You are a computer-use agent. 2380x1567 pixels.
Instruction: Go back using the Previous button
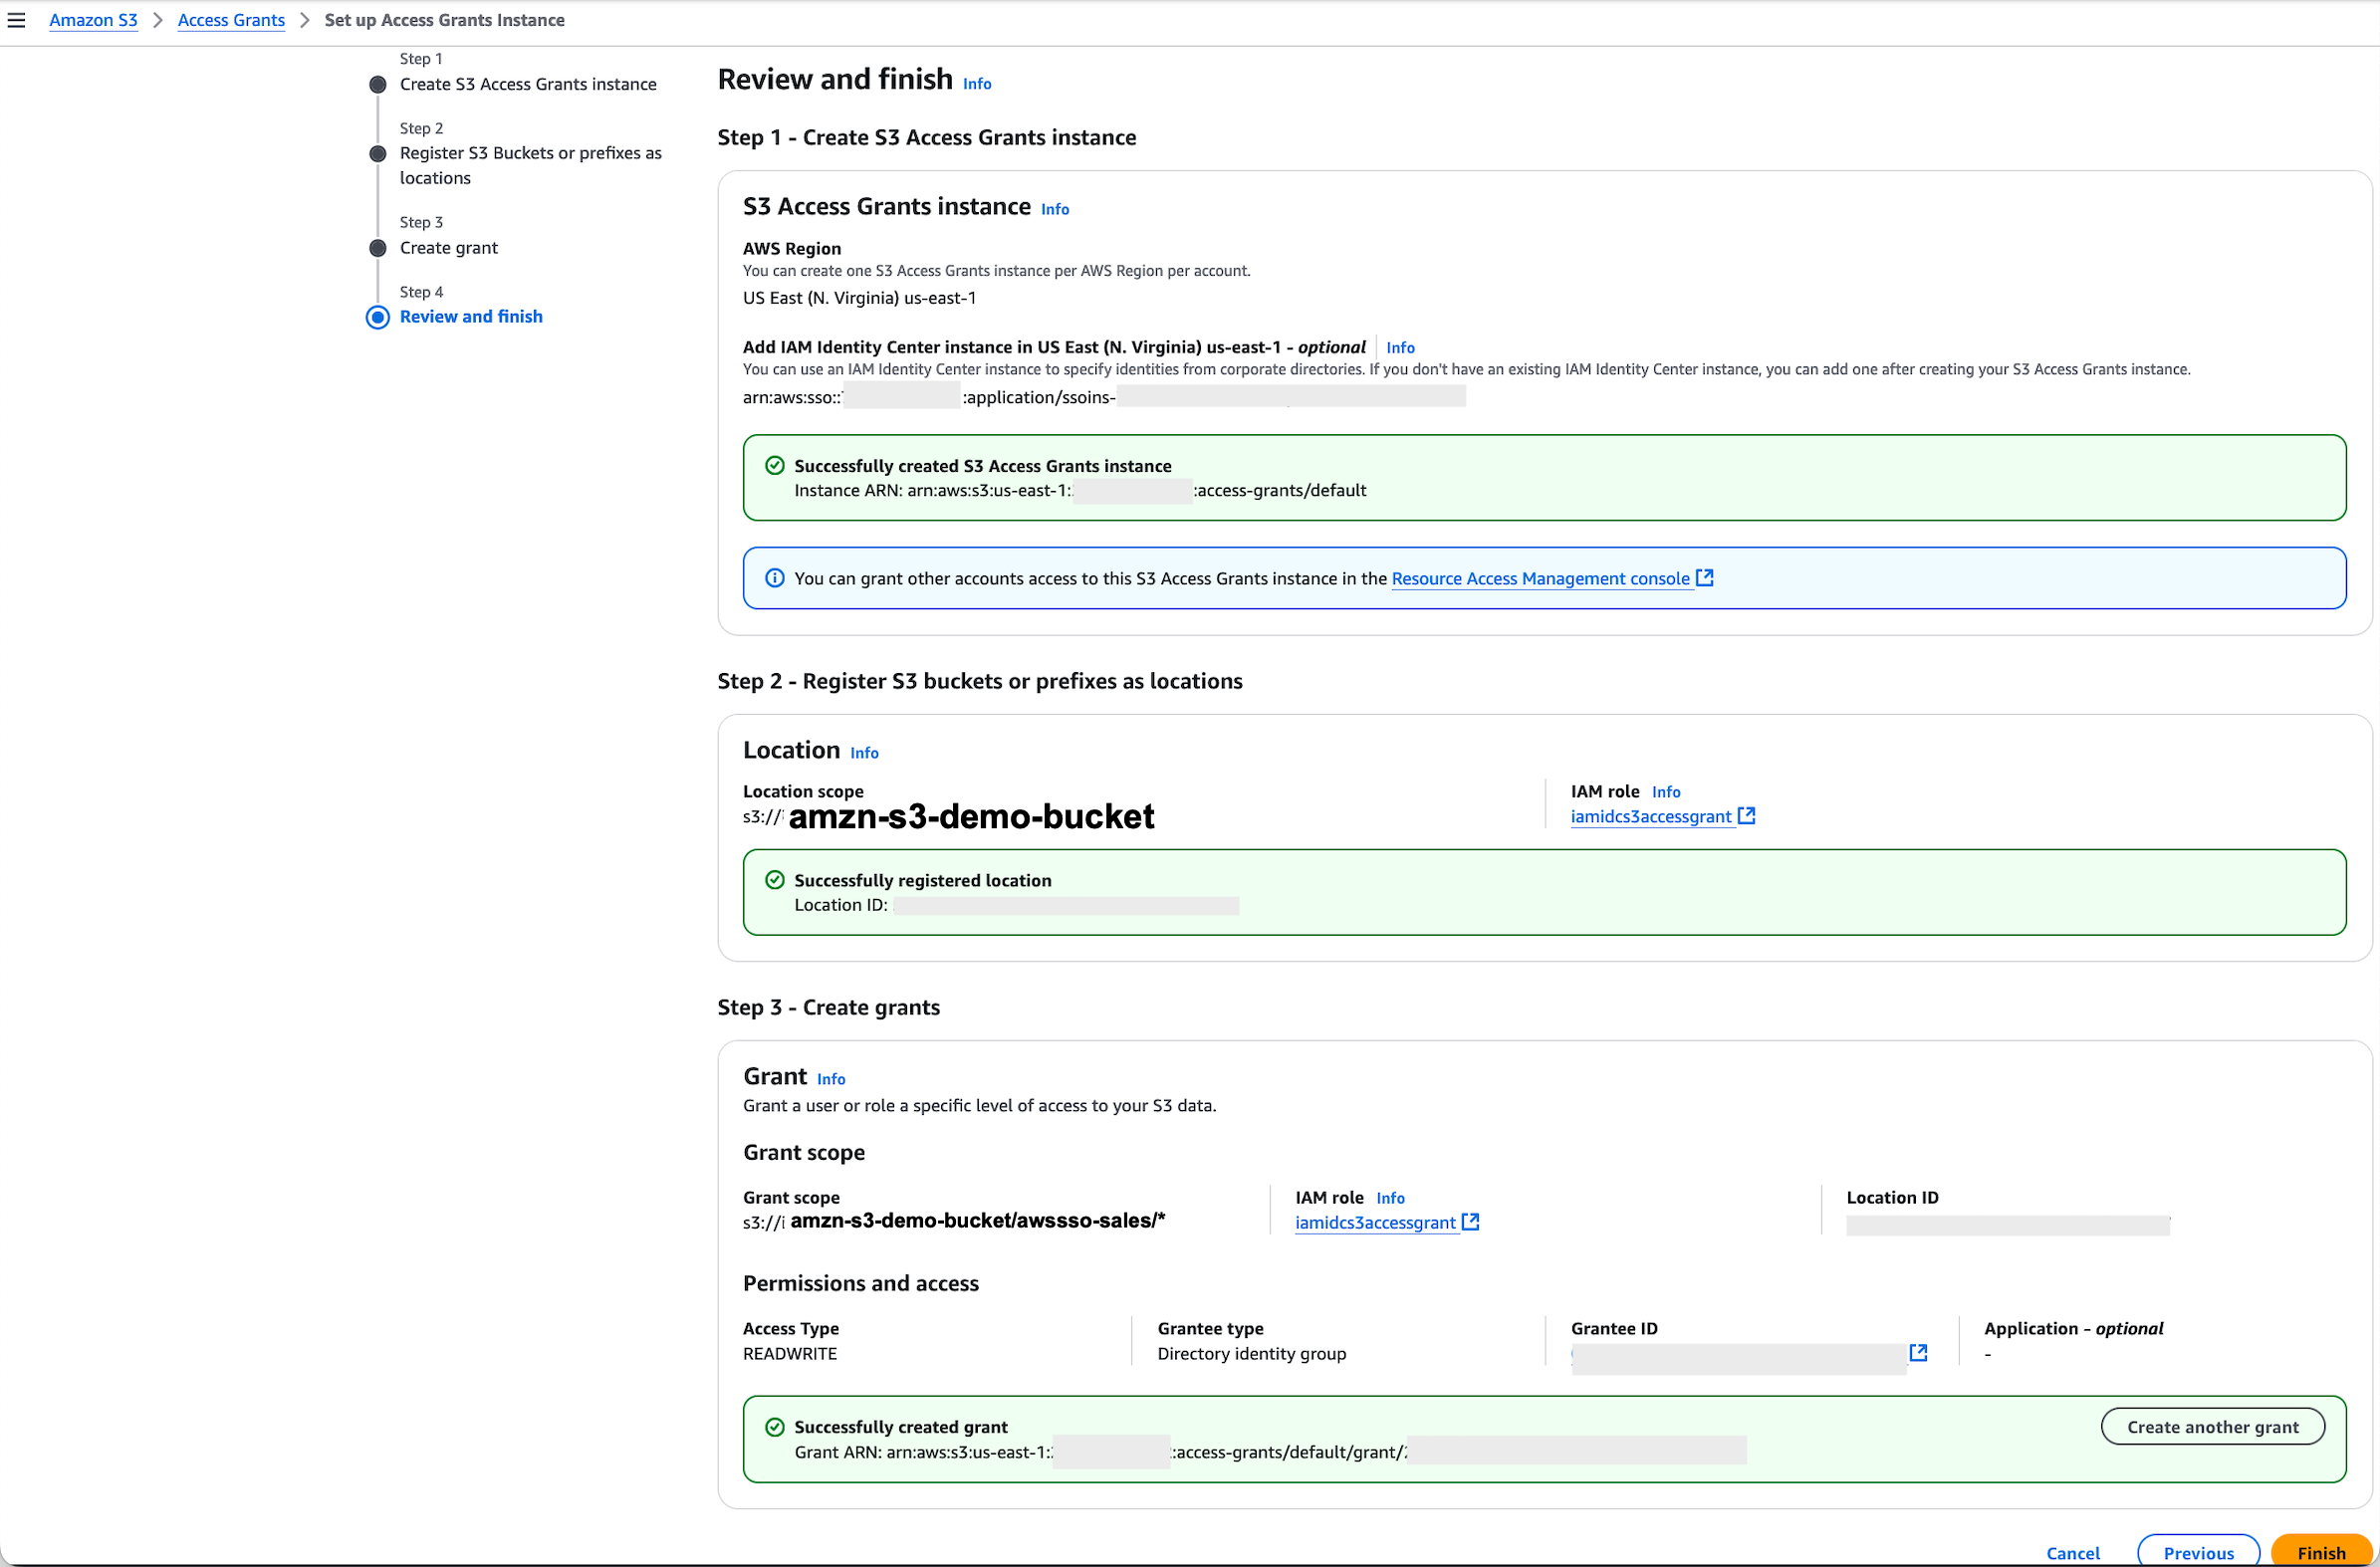[2198, 1552]
